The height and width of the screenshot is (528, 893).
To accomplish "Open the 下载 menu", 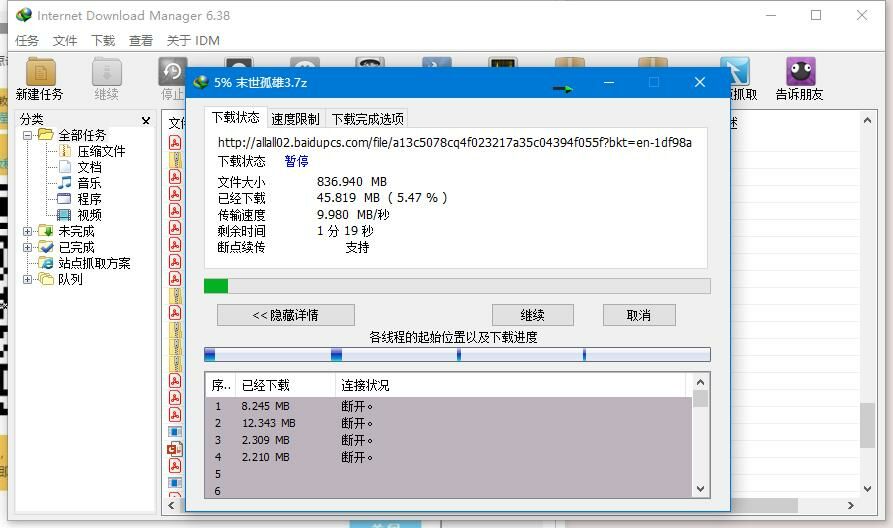I will [103, 41].
